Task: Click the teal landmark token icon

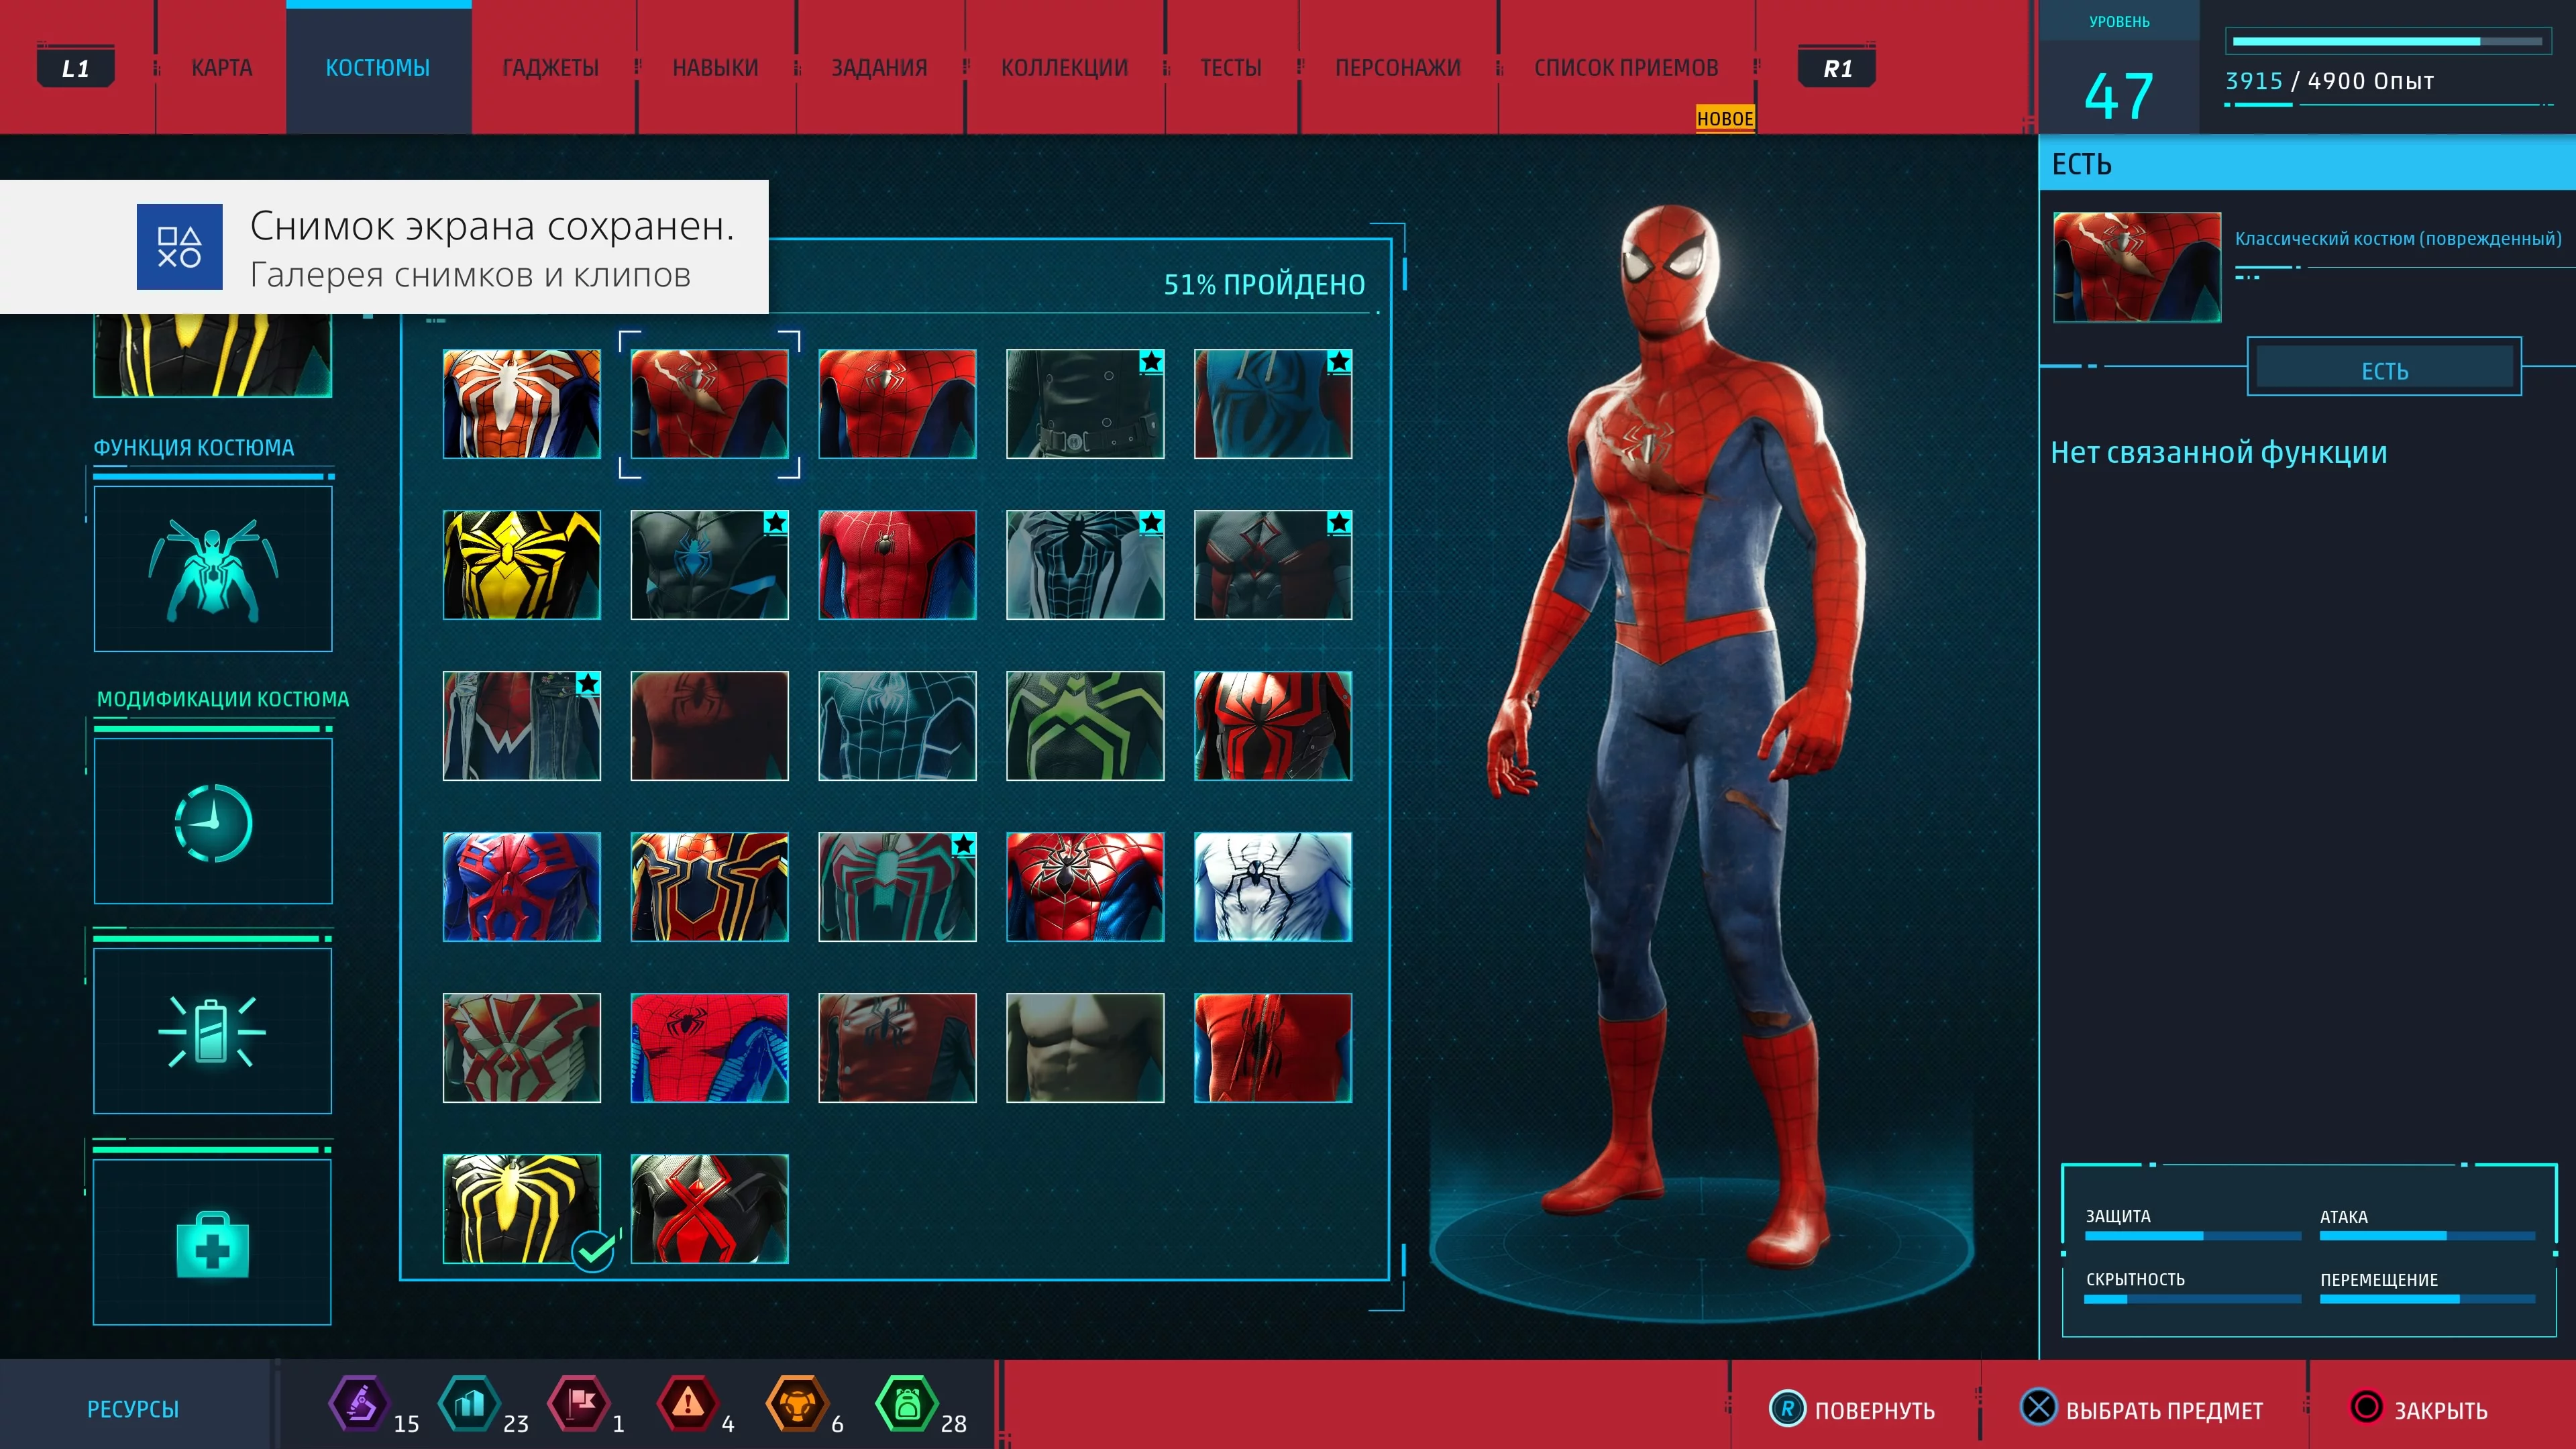Action: click(x=469, y=1404)
